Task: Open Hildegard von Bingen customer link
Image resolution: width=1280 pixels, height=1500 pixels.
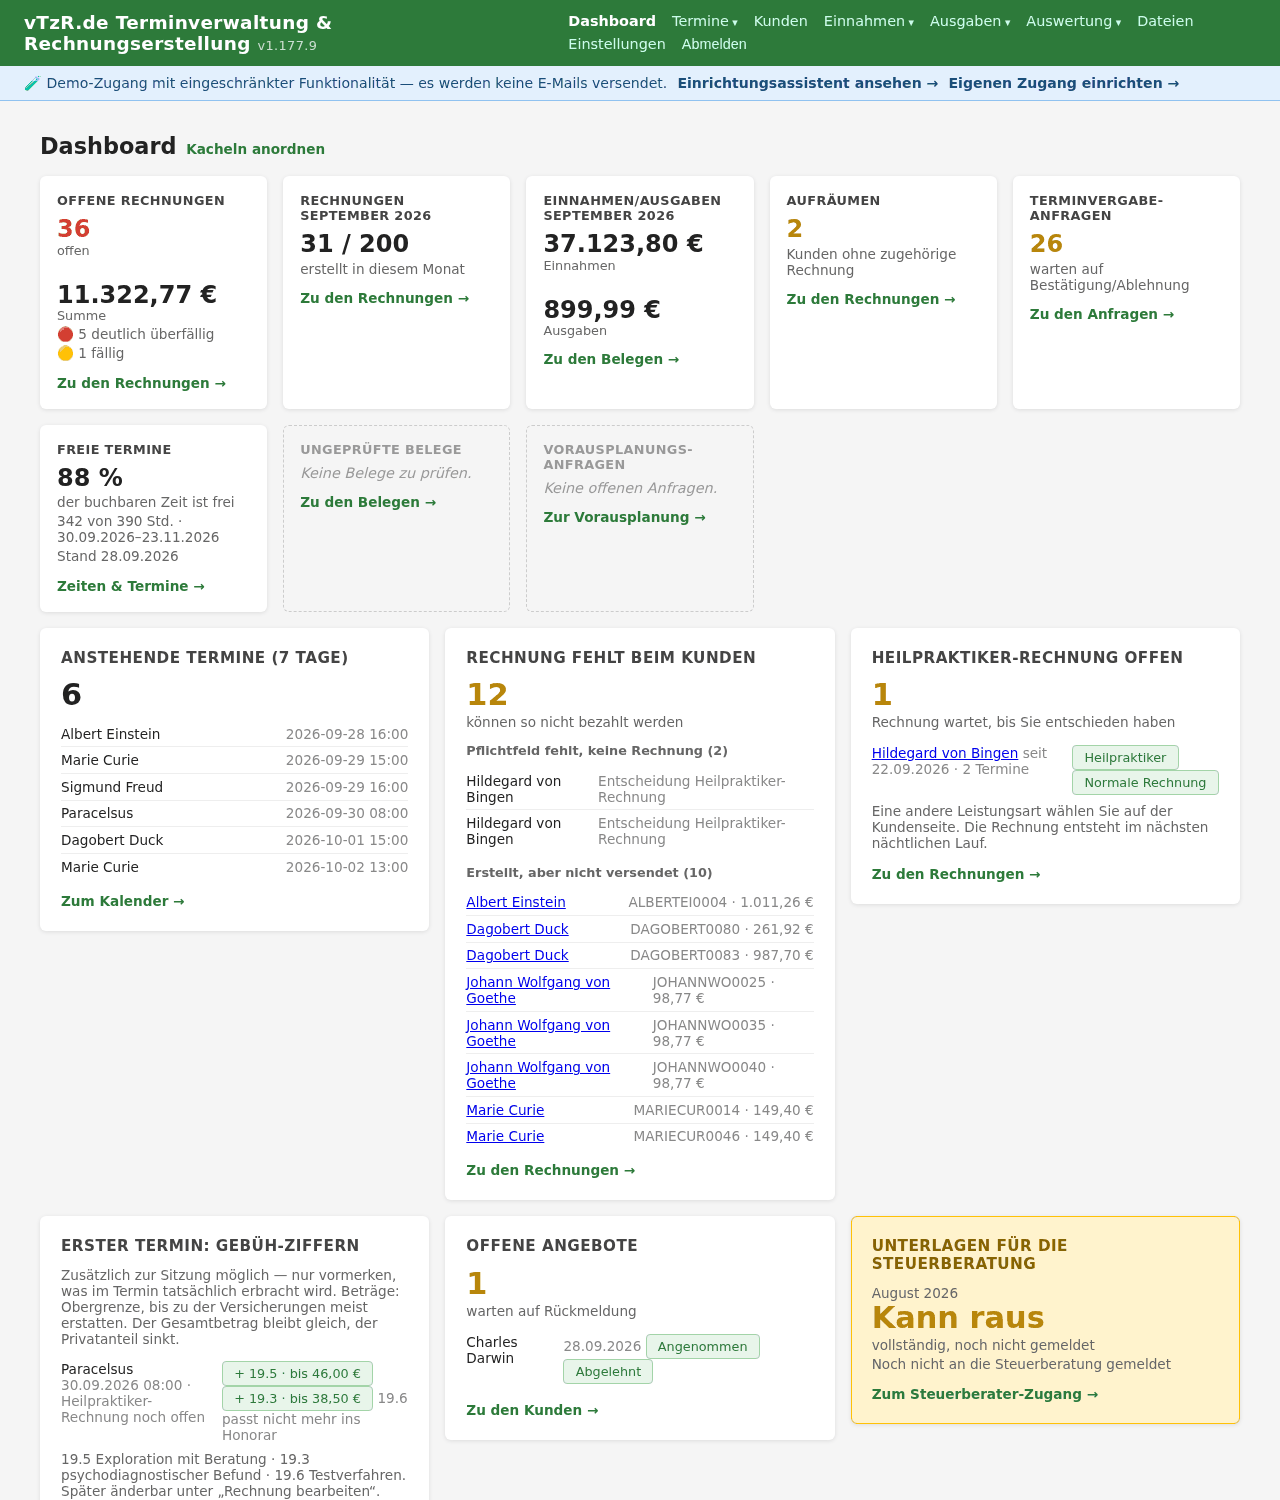Action: tap(945, 753)
